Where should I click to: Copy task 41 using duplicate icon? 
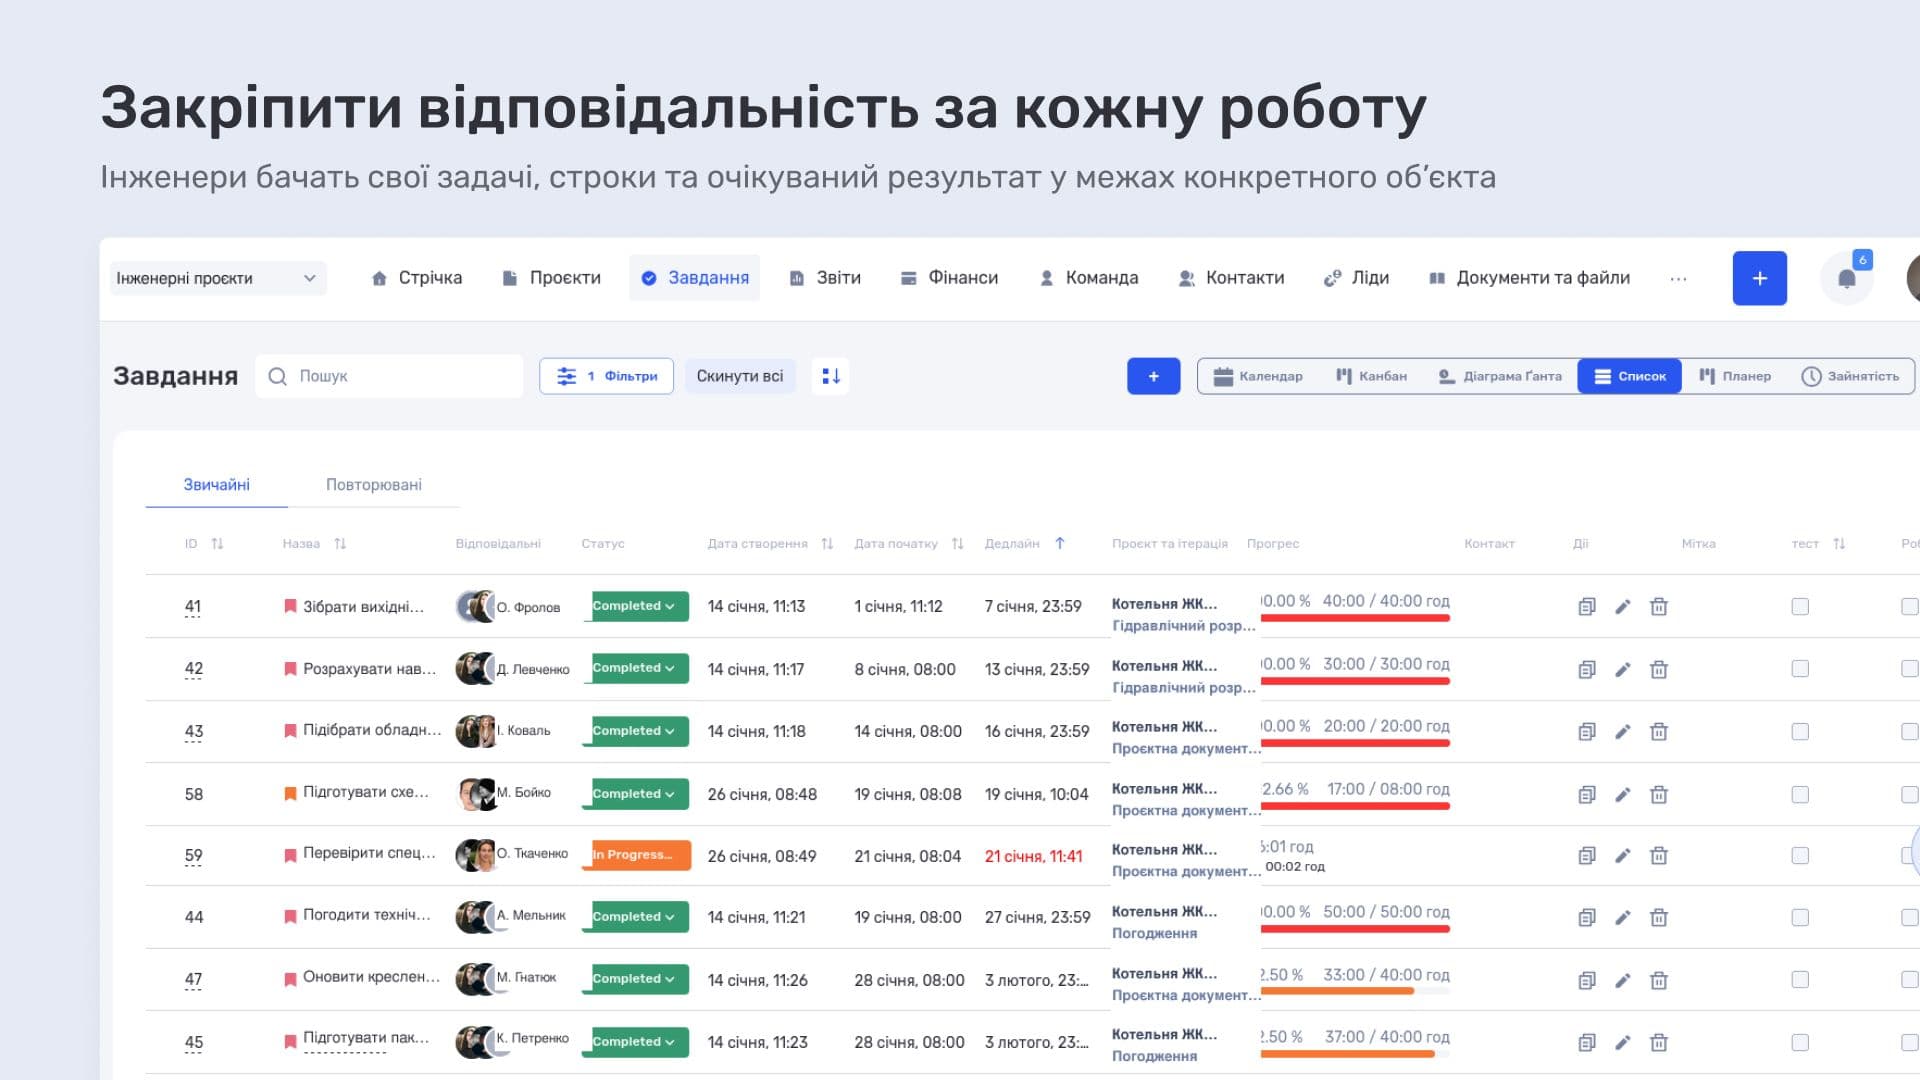(1587, 607)
